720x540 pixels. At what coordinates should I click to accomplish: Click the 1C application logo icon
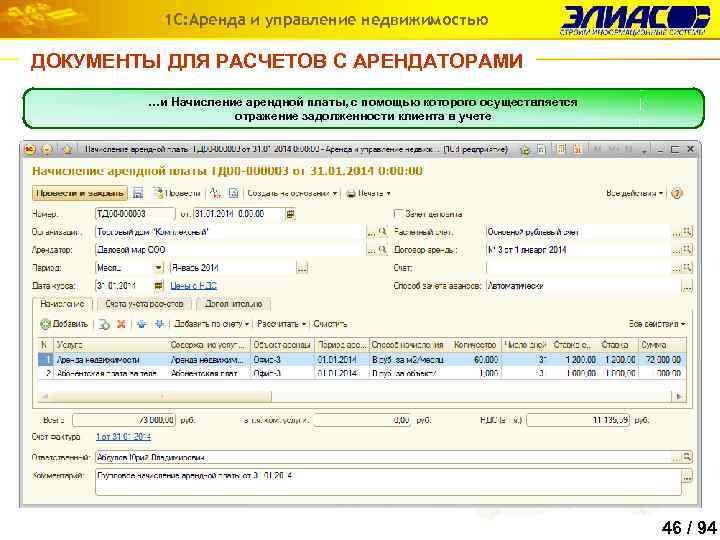click(x=30, y=149)
